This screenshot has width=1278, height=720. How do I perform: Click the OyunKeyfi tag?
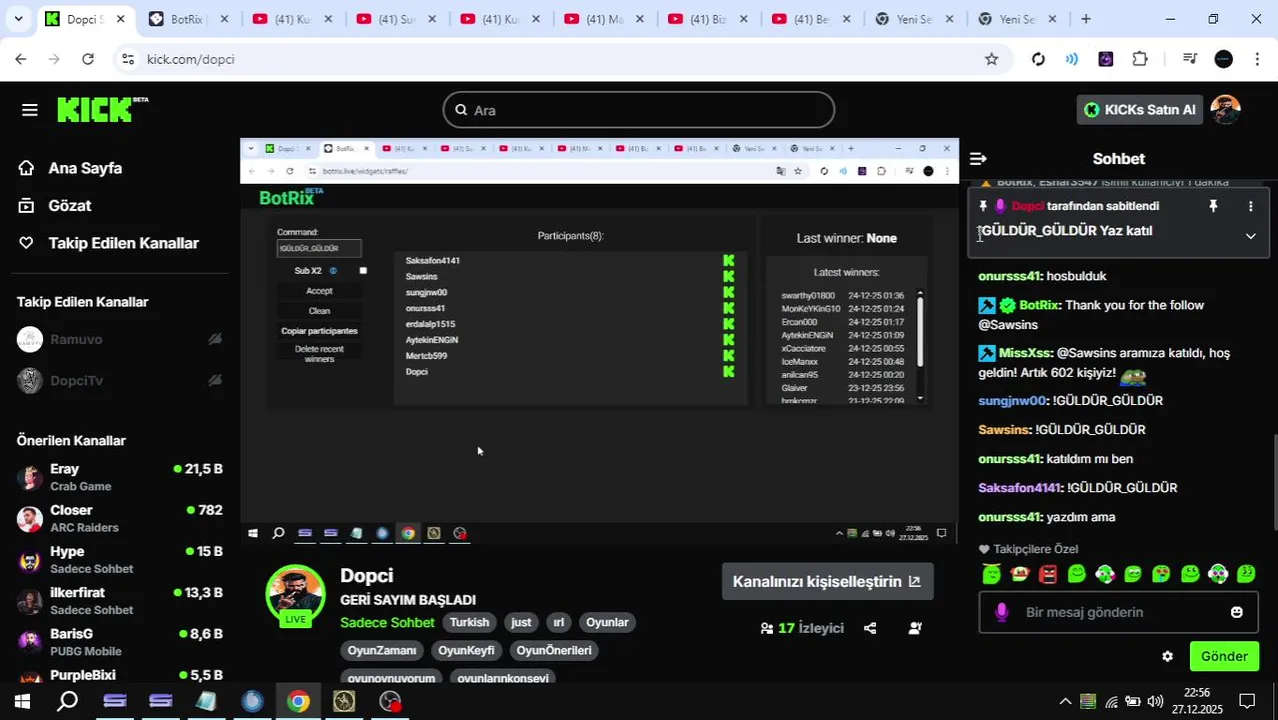(466, 650)
